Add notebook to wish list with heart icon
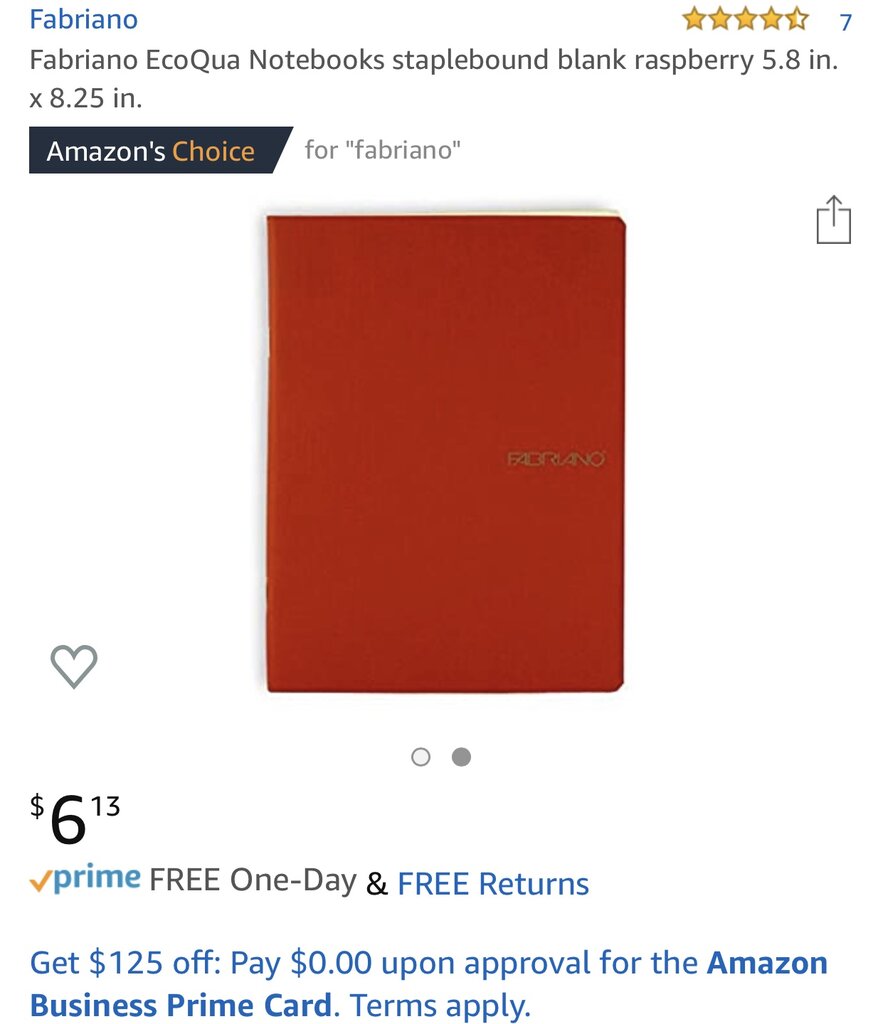883x1024 pixels. pyautogui.click(x=74, y=666)
